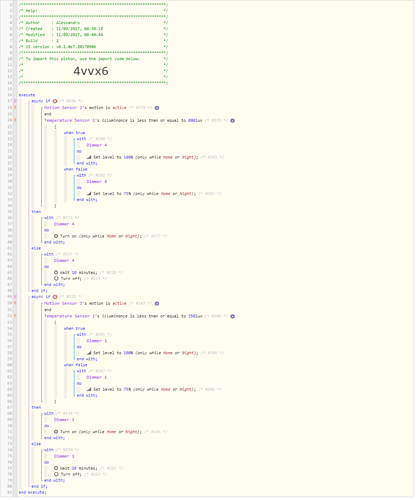The height and width of the screenshot is (500, 416).
Task: Click the power icon on line 78 Turn off
Action: [56, 474]
